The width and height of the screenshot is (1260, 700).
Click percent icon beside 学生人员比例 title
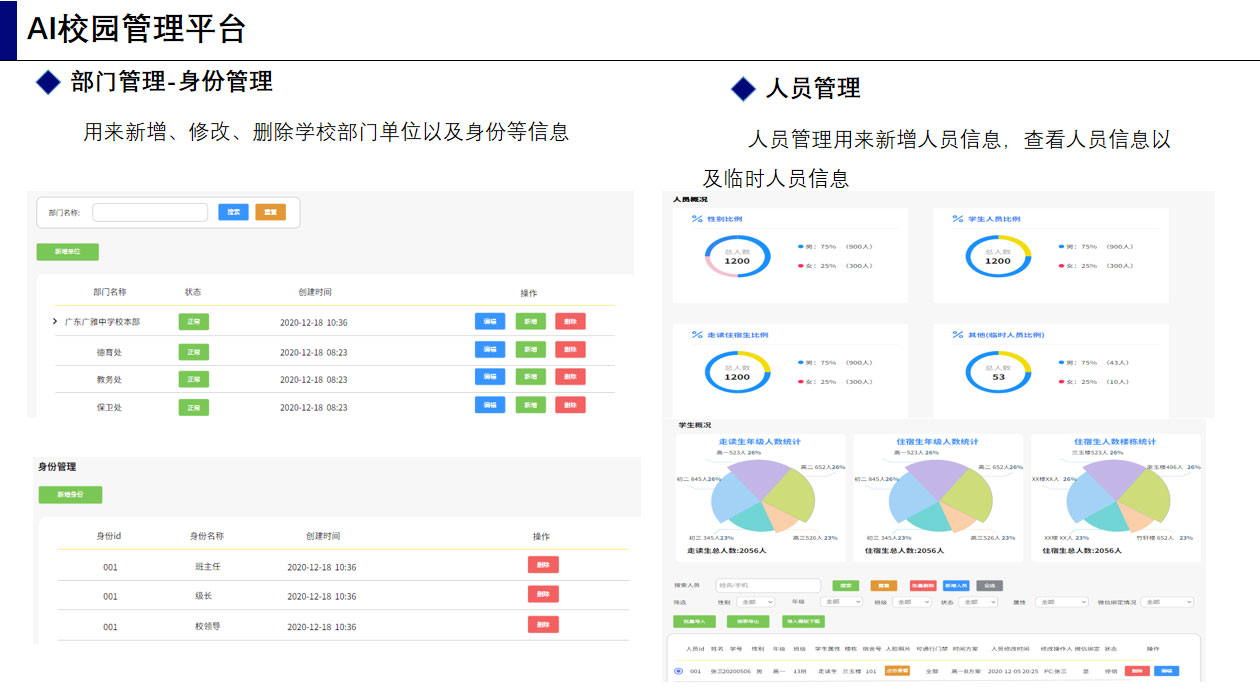coord(957,219)
